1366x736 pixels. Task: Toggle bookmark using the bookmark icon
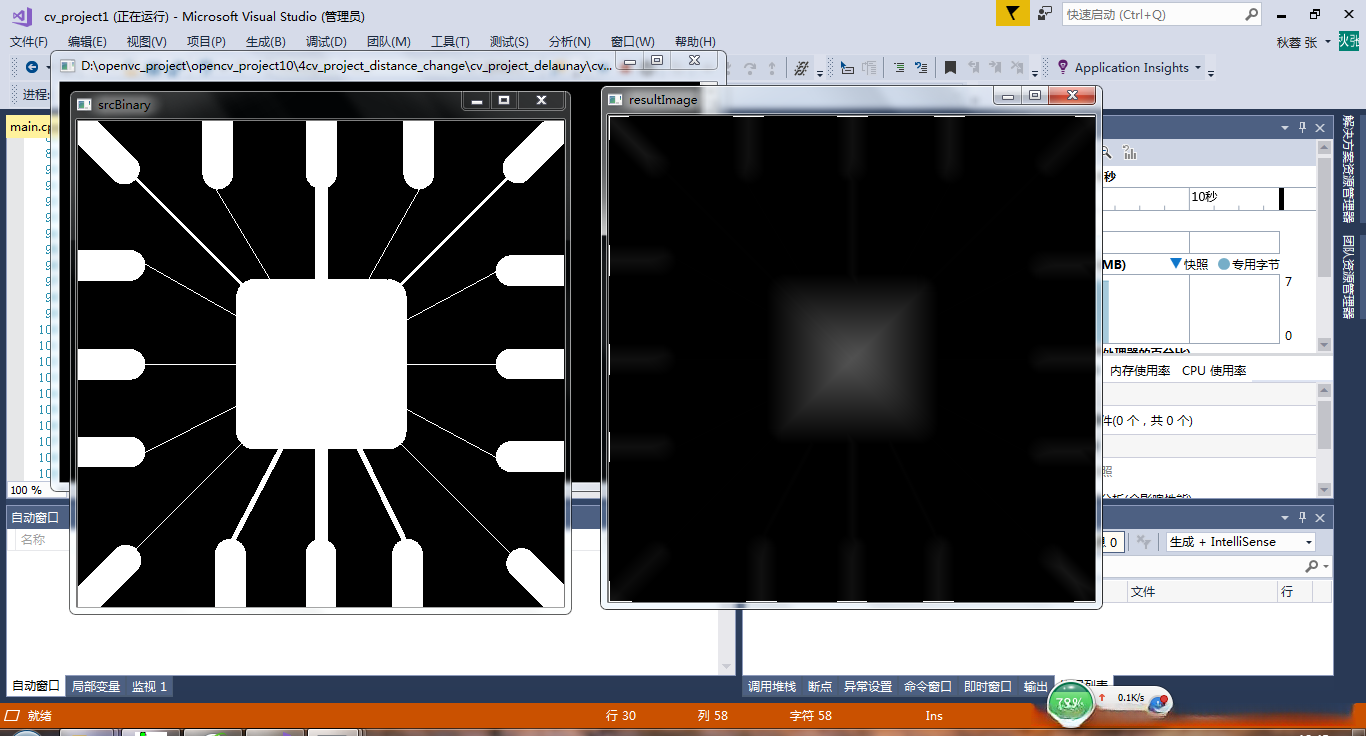[950, 68]
